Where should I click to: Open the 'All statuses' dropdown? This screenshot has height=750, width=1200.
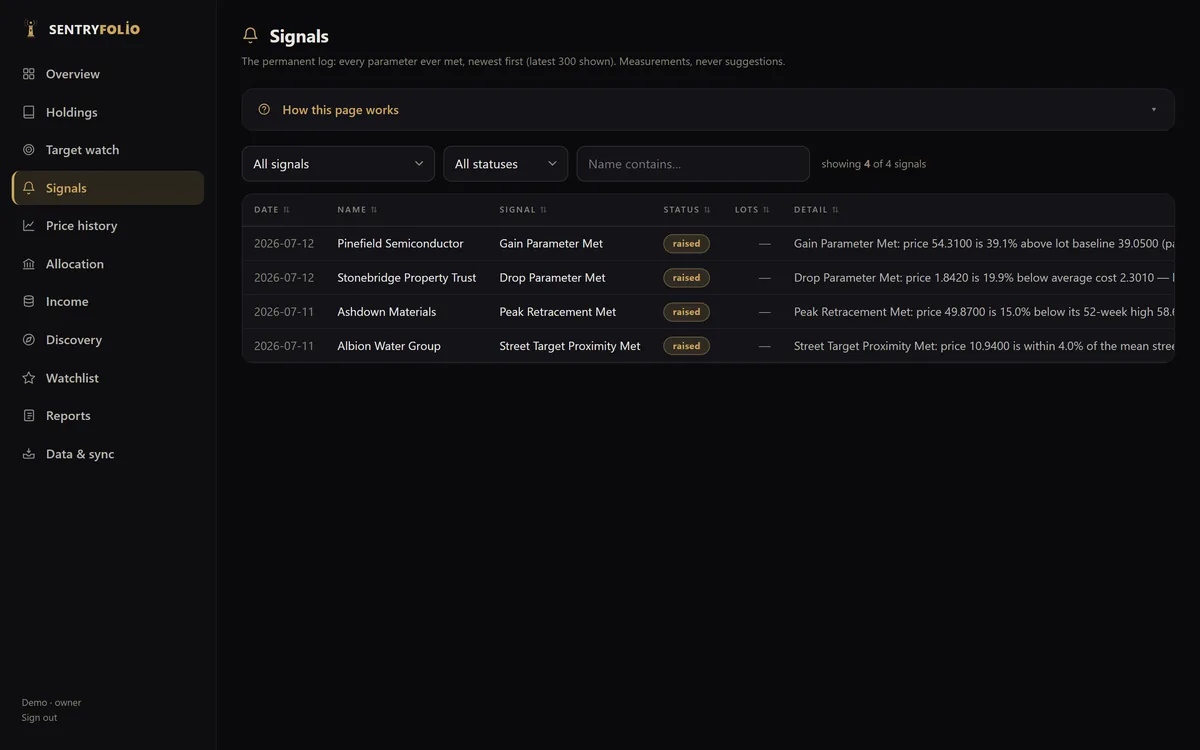(x=506, y=164)
